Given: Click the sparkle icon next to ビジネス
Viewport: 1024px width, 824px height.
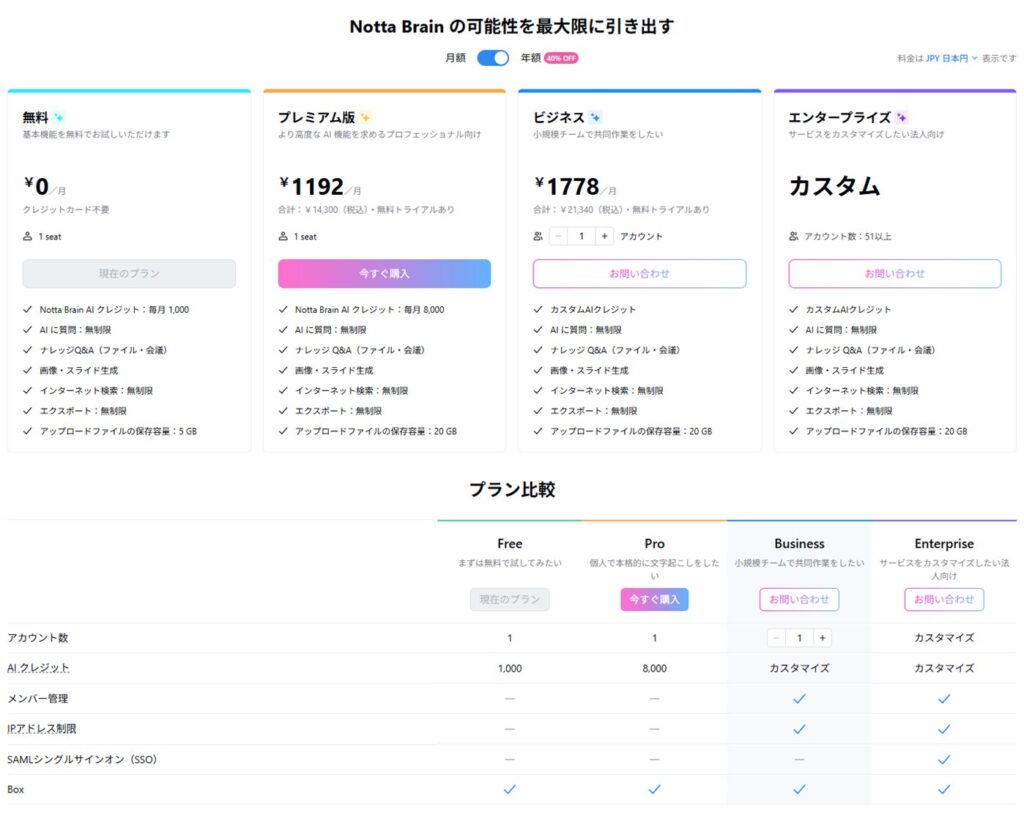Looking at the screenshot, I should pyautogui.click(x=596, y=118).
